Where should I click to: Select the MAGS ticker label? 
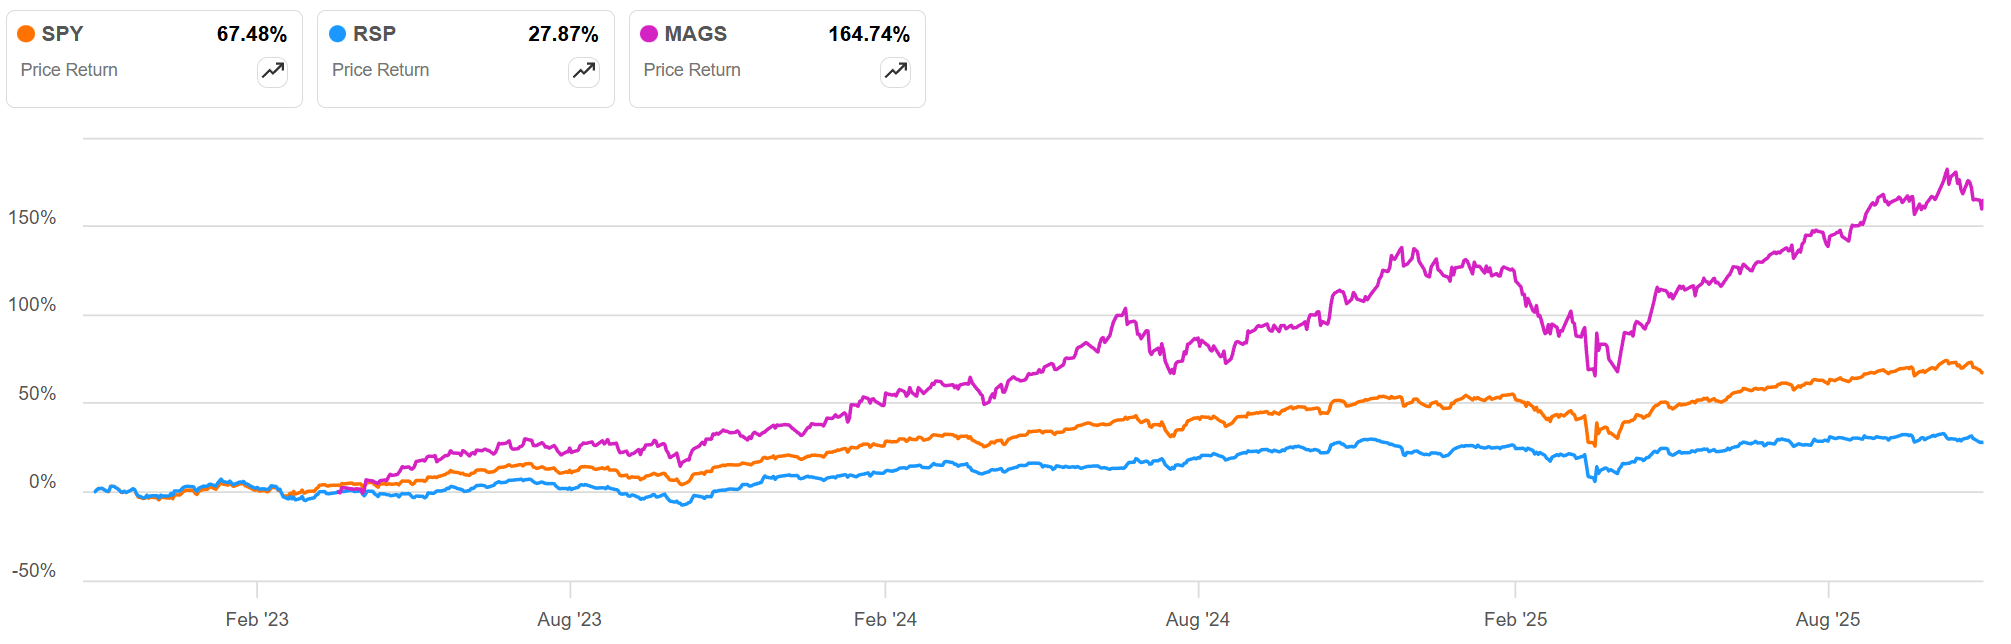pyautogui.click(x=695, y=34)
